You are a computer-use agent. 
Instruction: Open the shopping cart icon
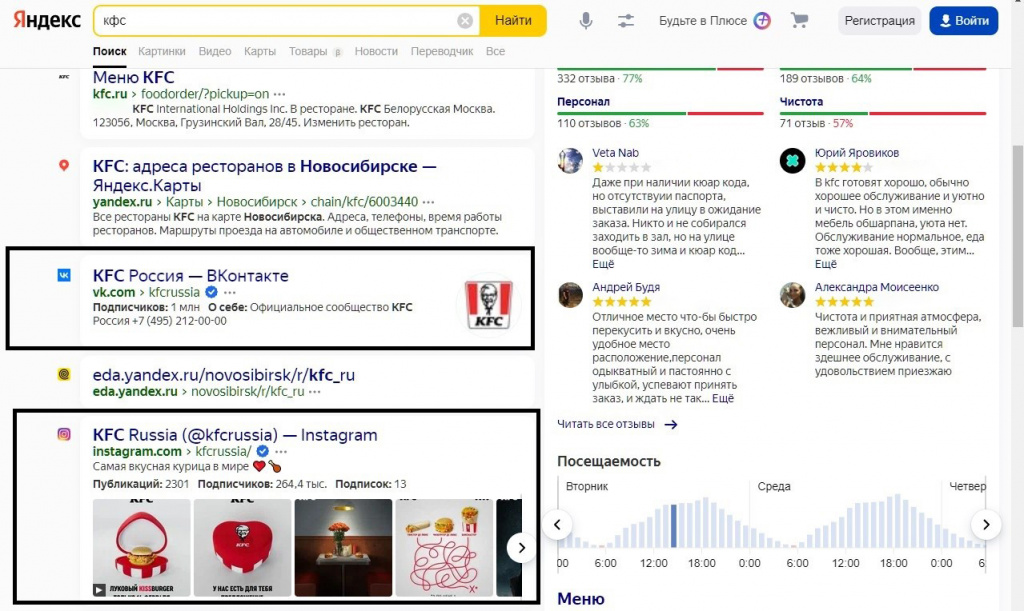(x=799, y=21)
